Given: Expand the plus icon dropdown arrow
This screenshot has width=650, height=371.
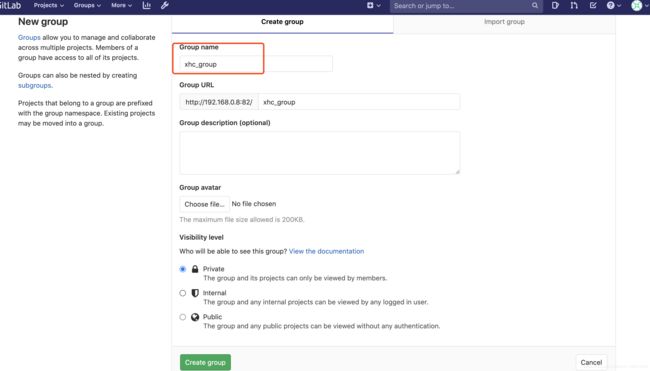Looking at the screenshot, I should coord(378,6).
